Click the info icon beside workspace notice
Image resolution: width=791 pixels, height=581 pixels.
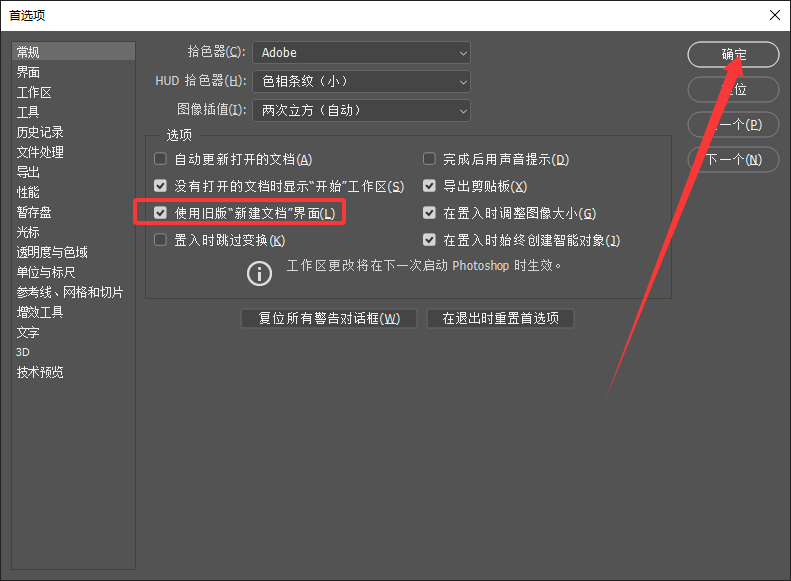(x=259, y=273)
